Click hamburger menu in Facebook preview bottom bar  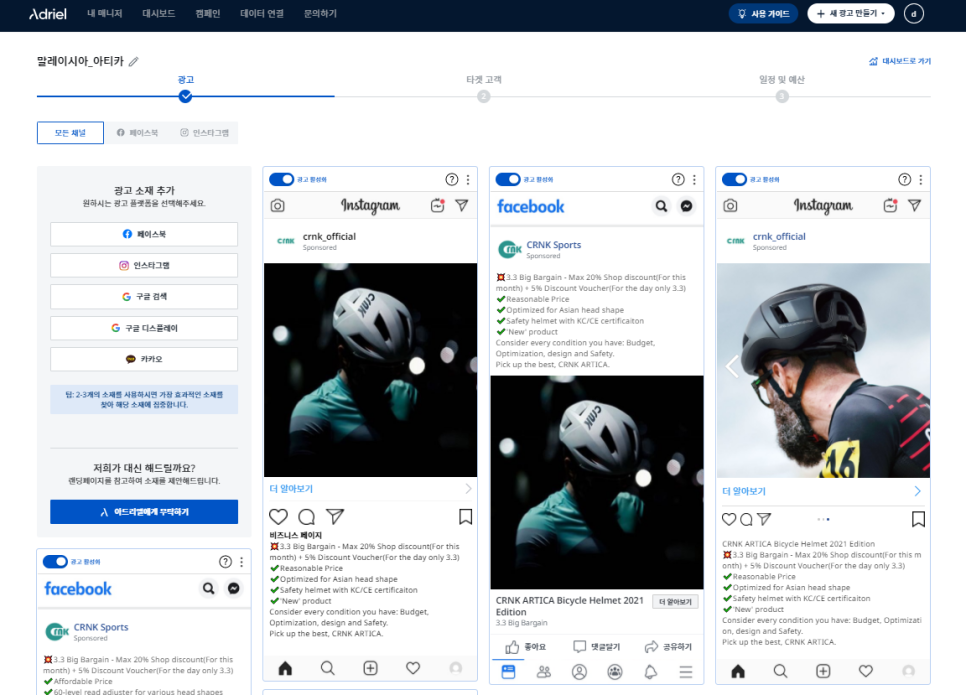pos(686,672)
